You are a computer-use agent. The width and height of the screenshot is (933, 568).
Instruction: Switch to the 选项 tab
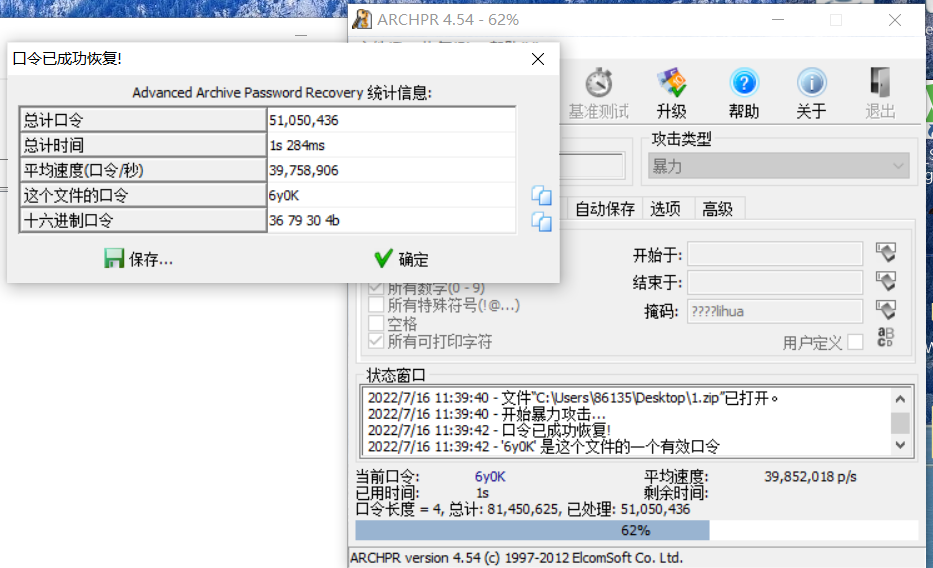[665, 209]
